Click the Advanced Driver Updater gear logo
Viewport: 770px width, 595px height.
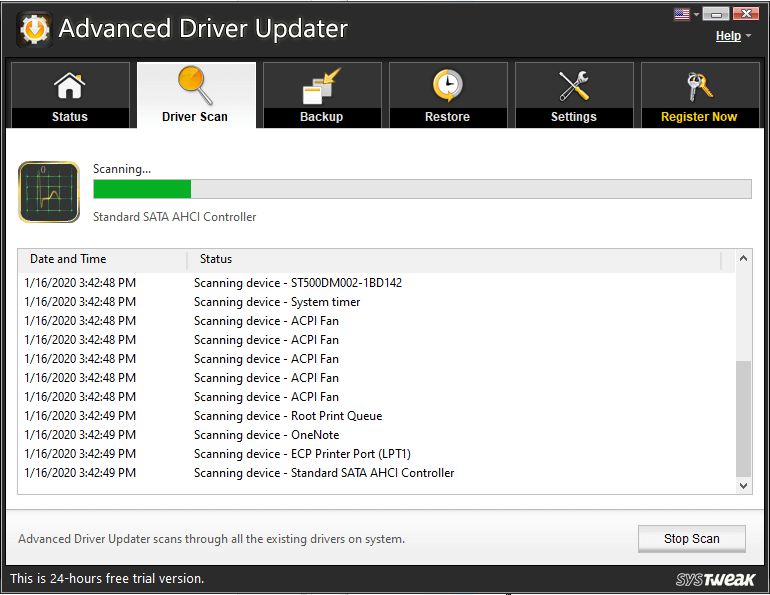pos(34,29)
